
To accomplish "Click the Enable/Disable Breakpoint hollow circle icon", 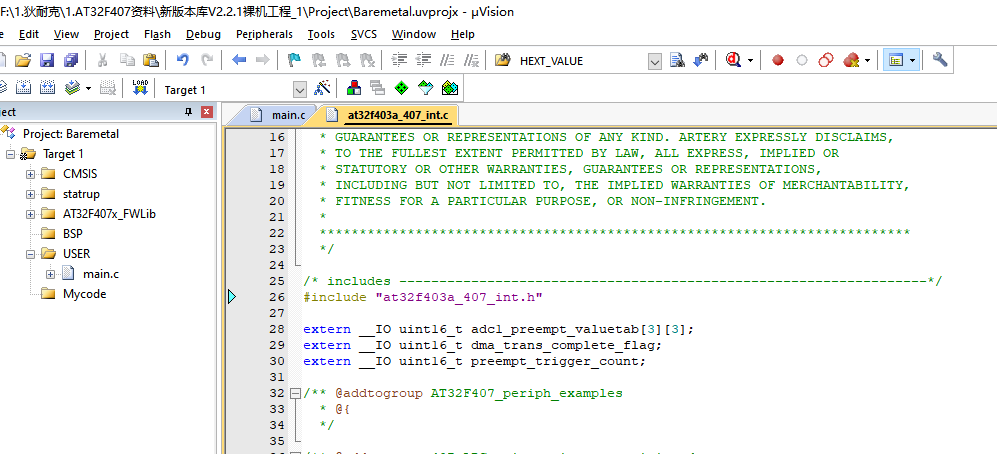I will (802, 60).
